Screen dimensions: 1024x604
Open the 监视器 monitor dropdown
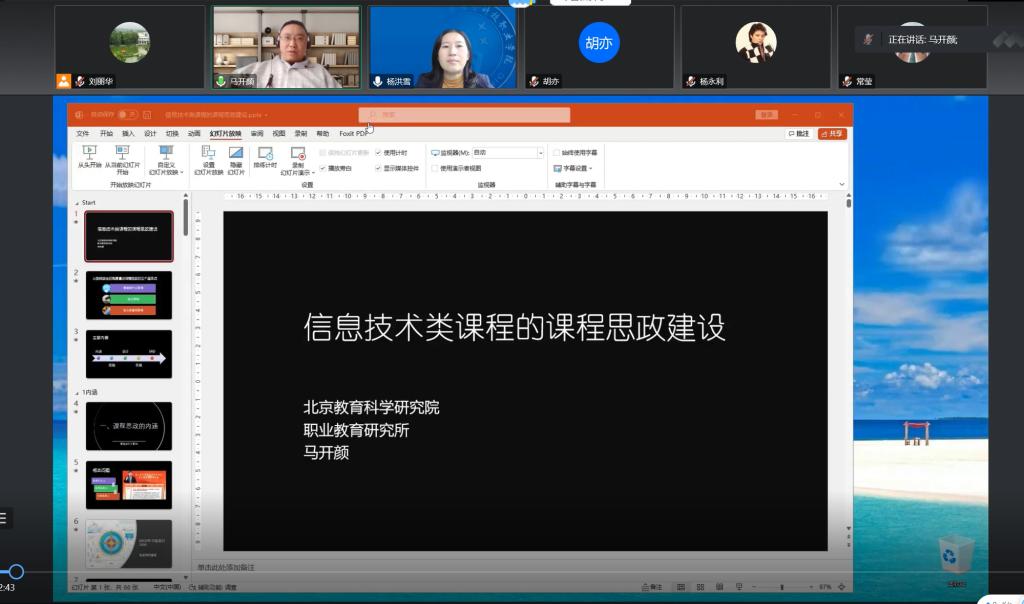541,152
